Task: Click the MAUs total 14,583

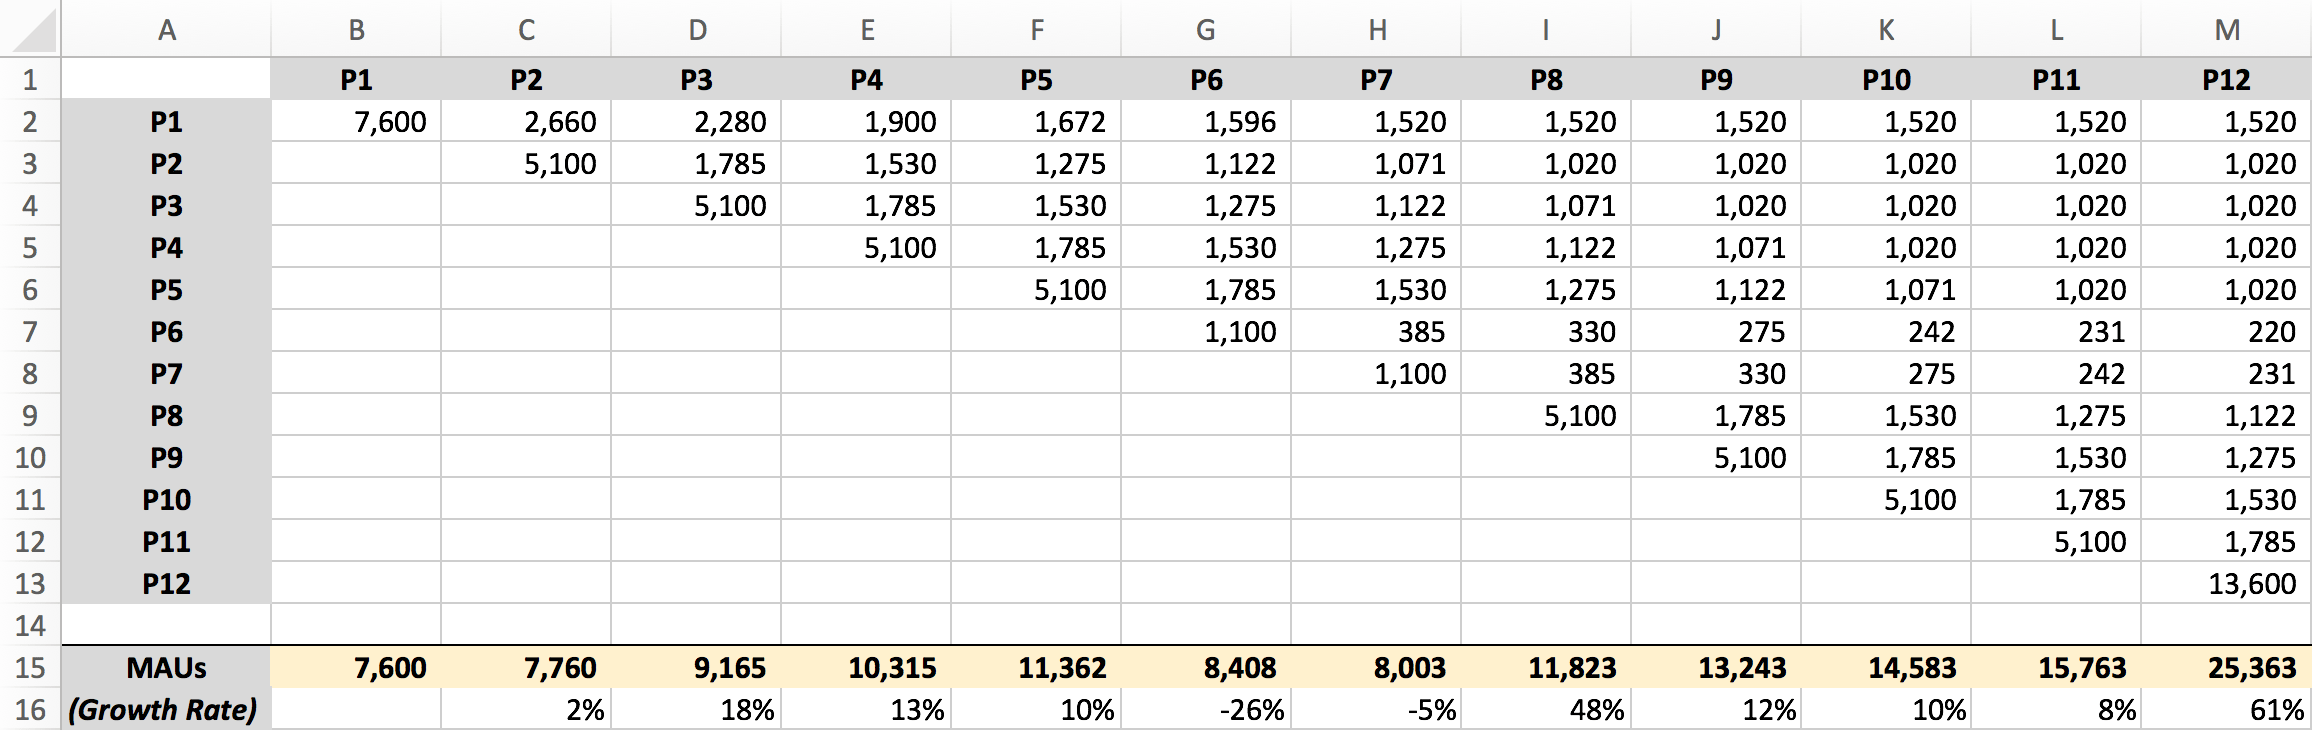Action: 1886,667
